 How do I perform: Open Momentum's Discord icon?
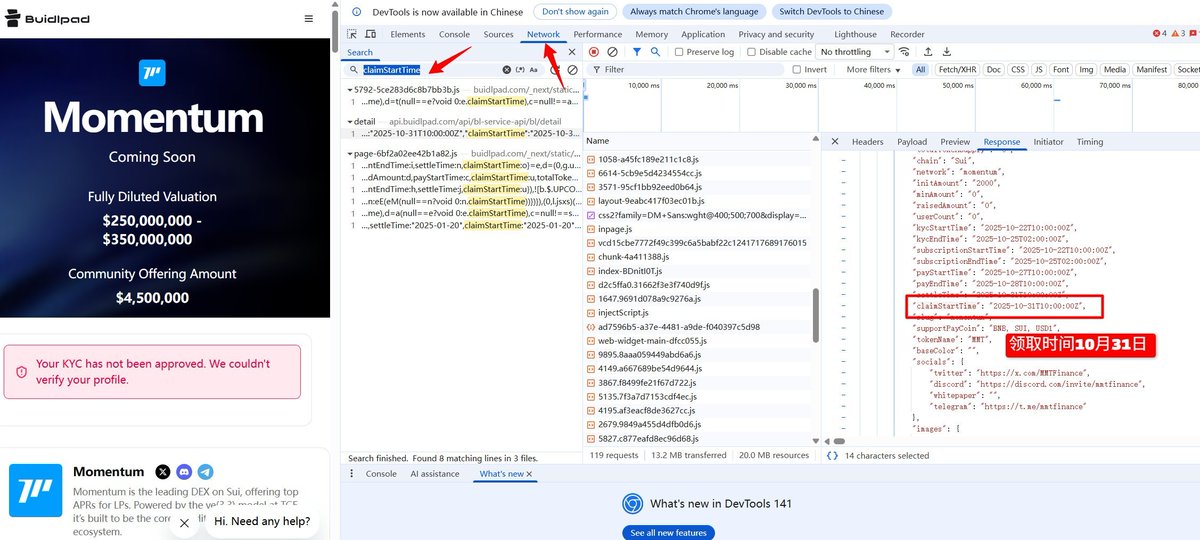[184, 471]
